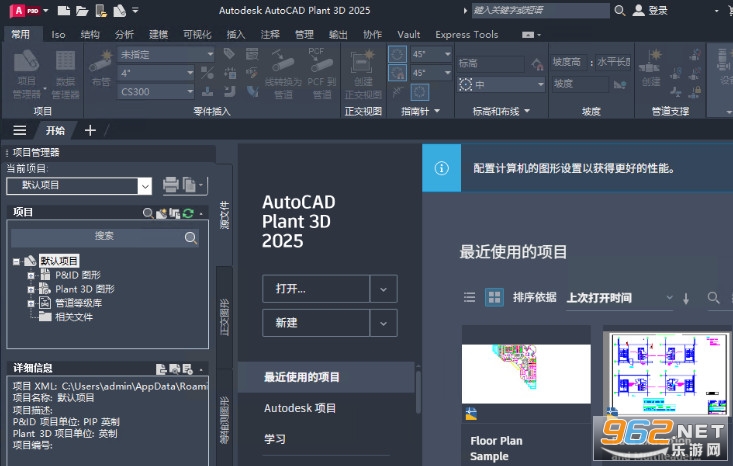
Task: Open the 源文件 vertical side tab
Action: [225, 215]
